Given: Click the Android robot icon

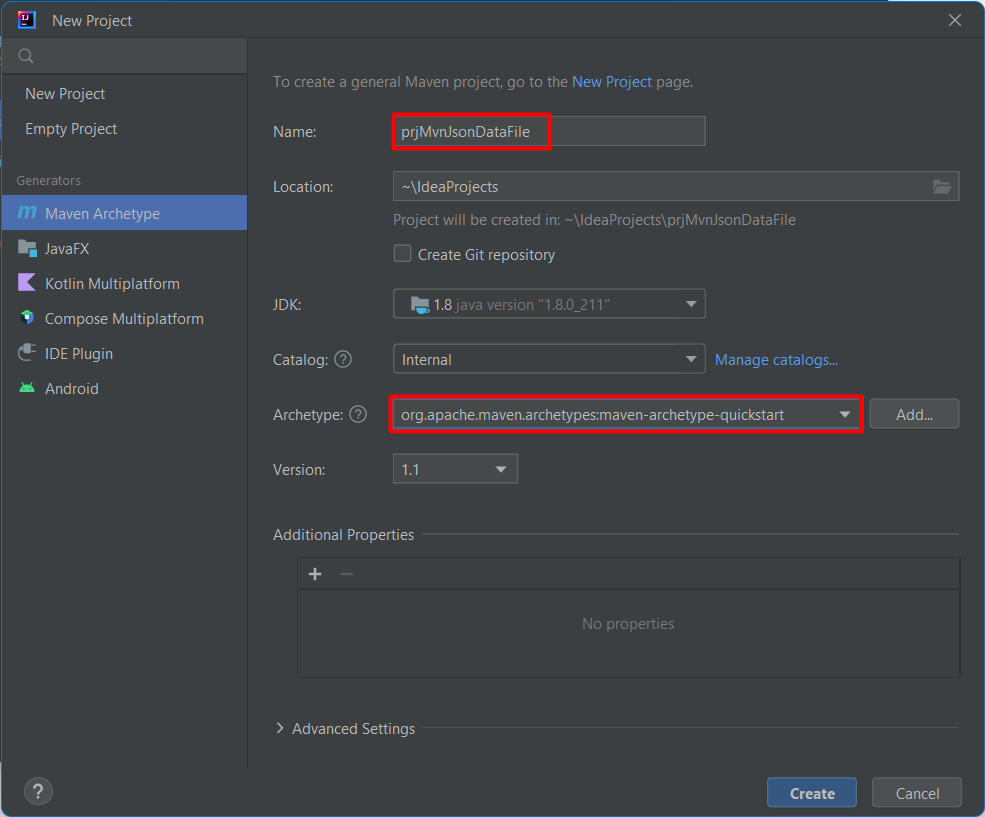Looking at the screenshot, I should (x=27, y=388).
